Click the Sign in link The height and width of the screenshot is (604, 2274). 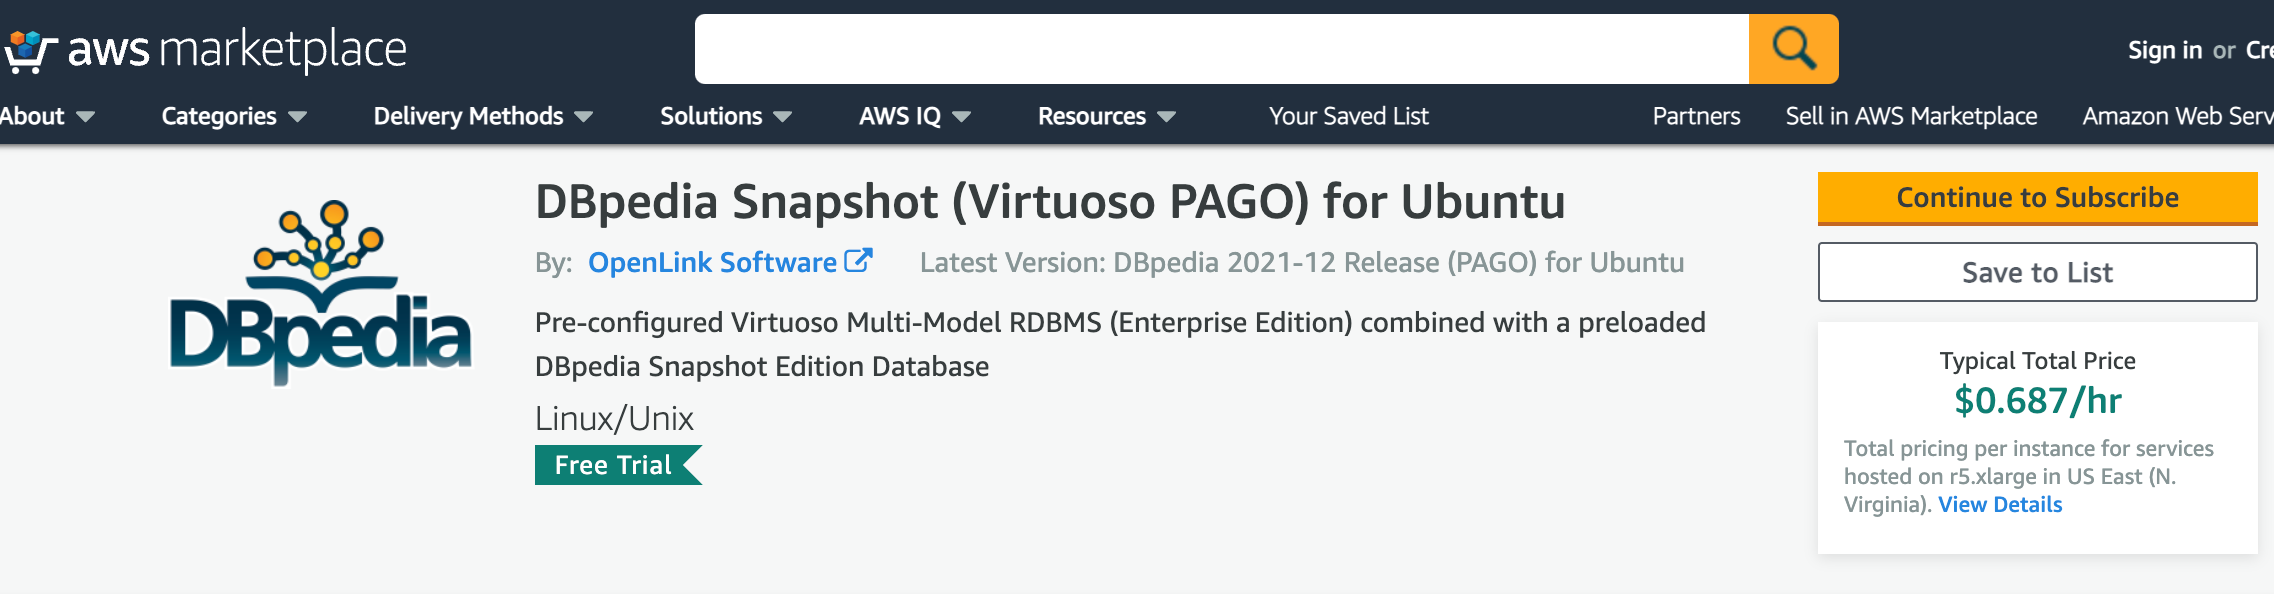2164,50
